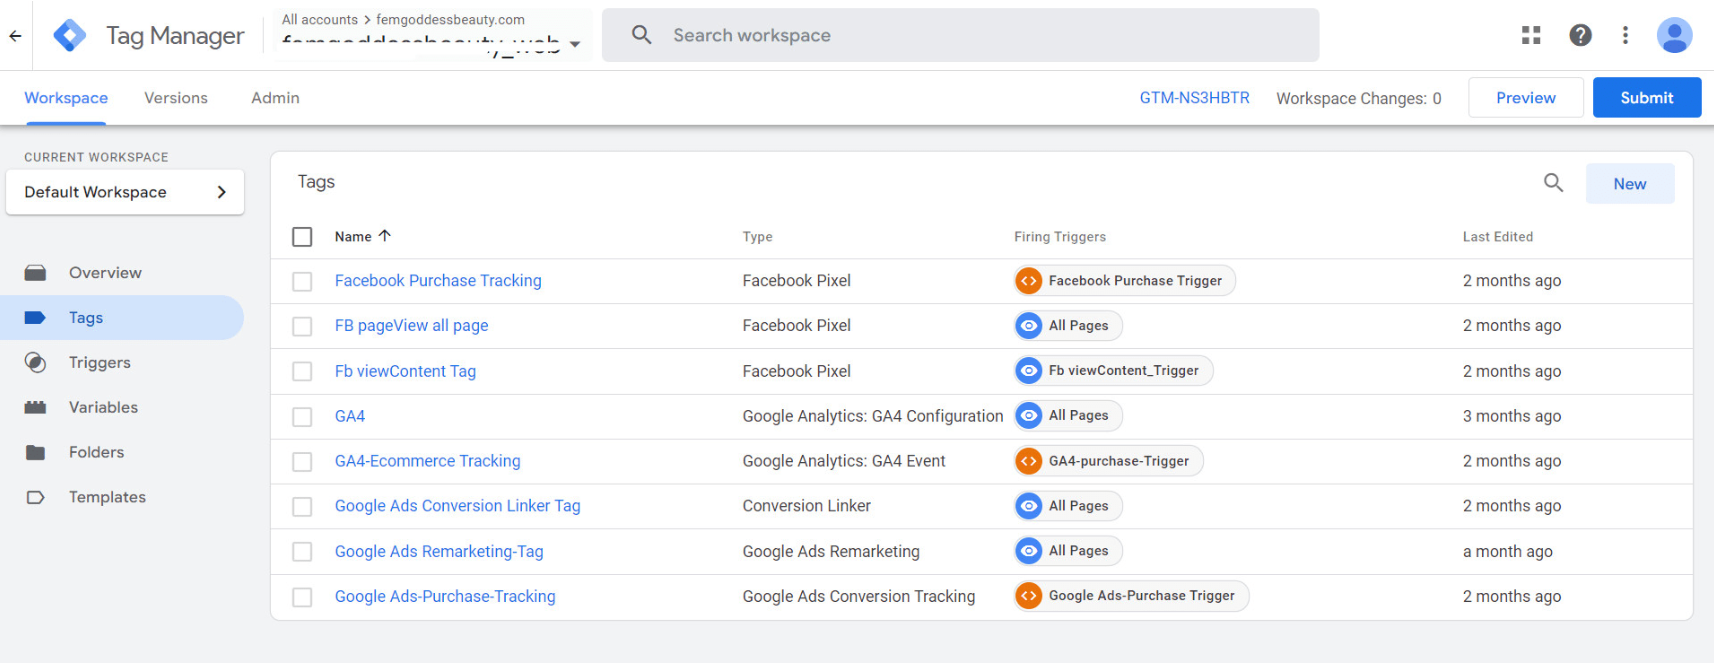
Task: Click the search icon in Tags table header
Action: pos(1553,183)
